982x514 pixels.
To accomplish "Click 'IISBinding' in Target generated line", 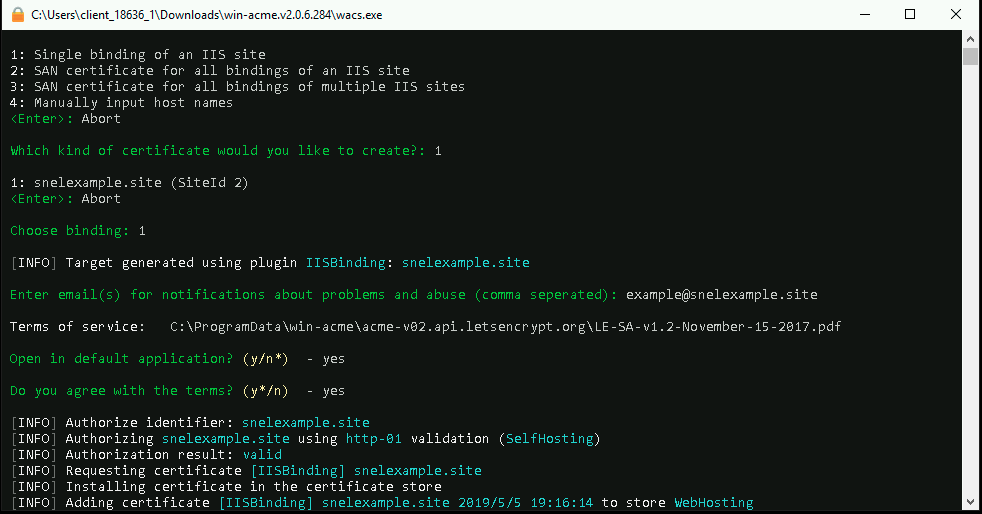I will [345, 263].
